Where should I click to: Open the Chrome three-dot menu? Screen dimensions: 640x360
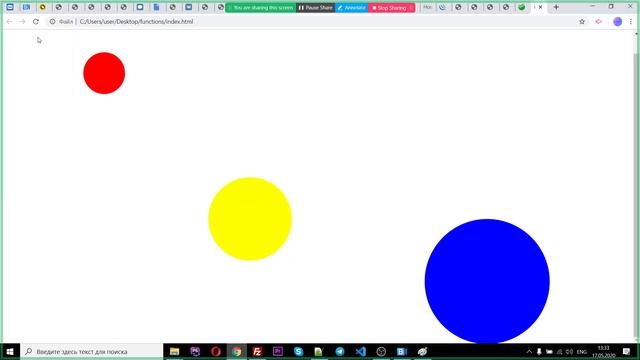click(631, 22)
